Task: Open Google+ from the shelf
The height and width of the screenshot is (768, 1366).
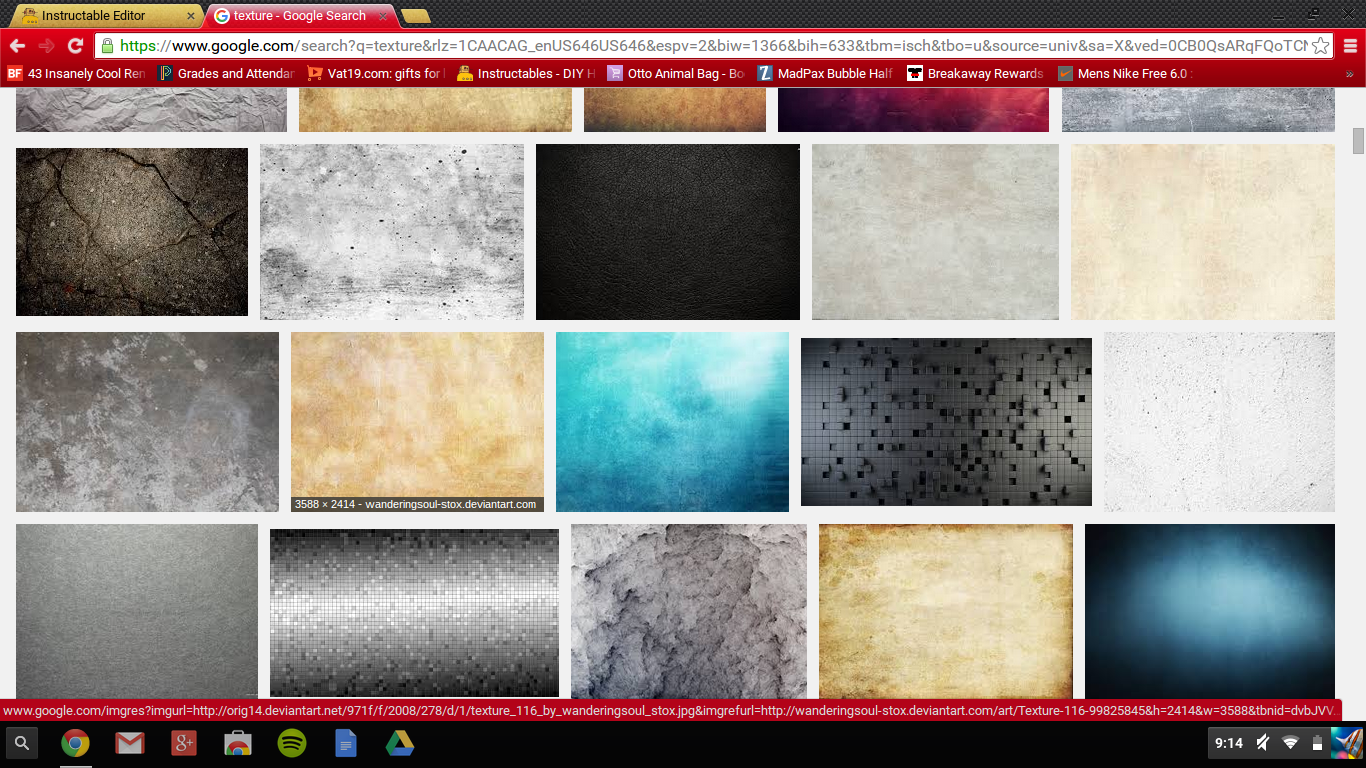Action: click(x=183, y=743)
